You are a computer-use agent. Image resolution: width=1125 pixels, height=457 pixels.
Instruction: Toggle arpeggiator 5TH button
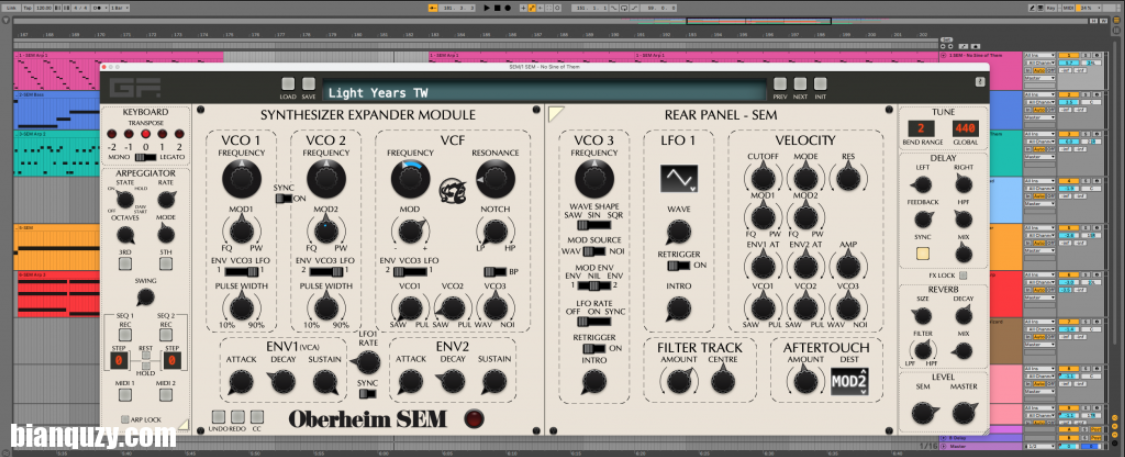[x=166, y=263]
